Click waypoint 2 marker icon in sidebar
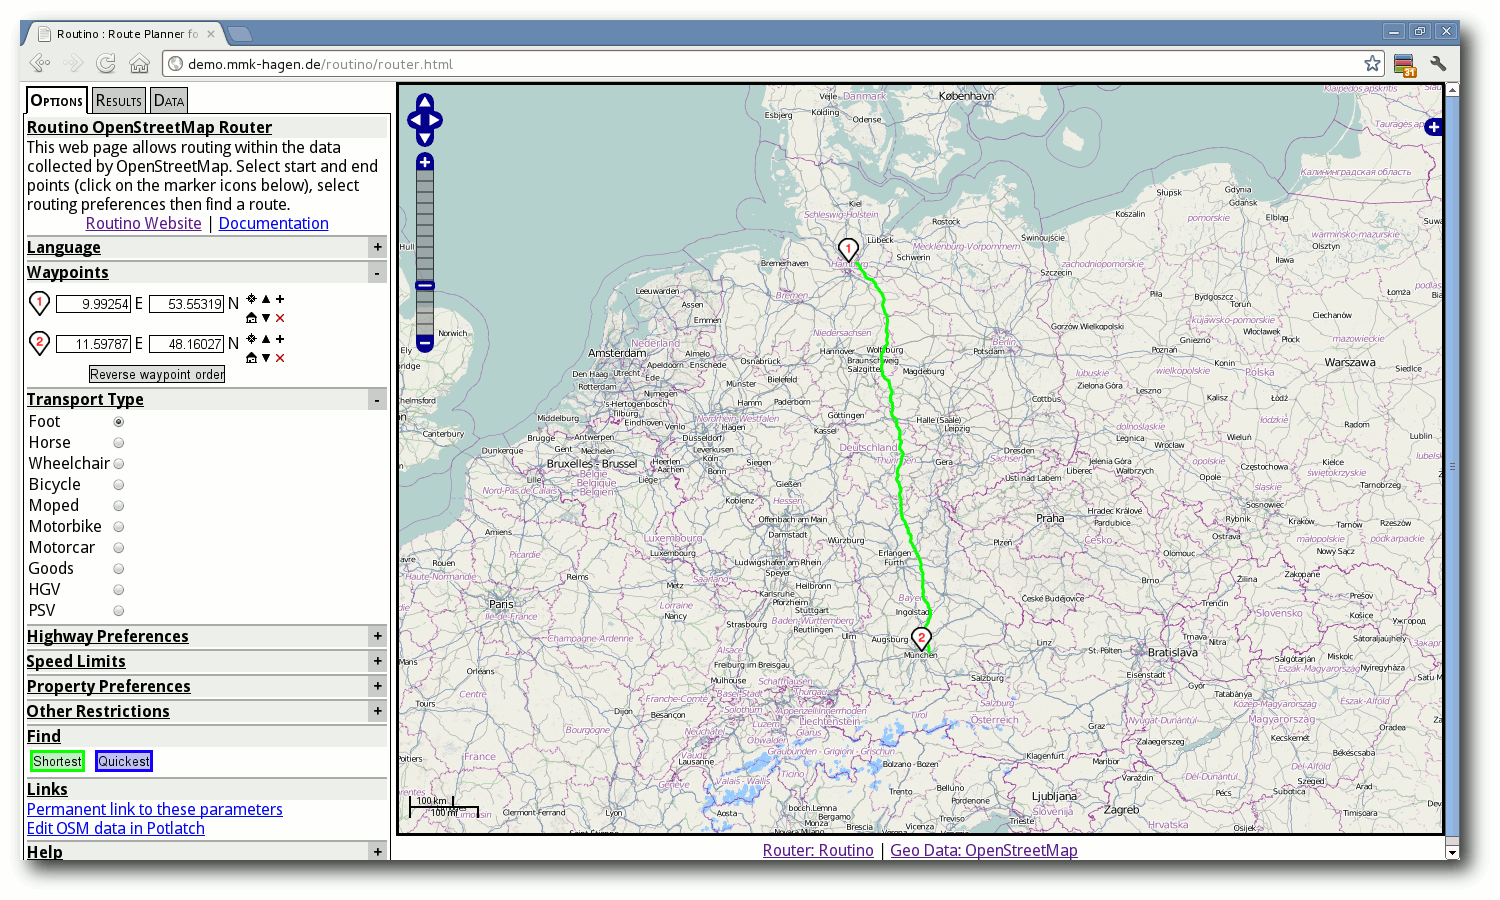Screen dimensions: 1500x900 point(39,343)
